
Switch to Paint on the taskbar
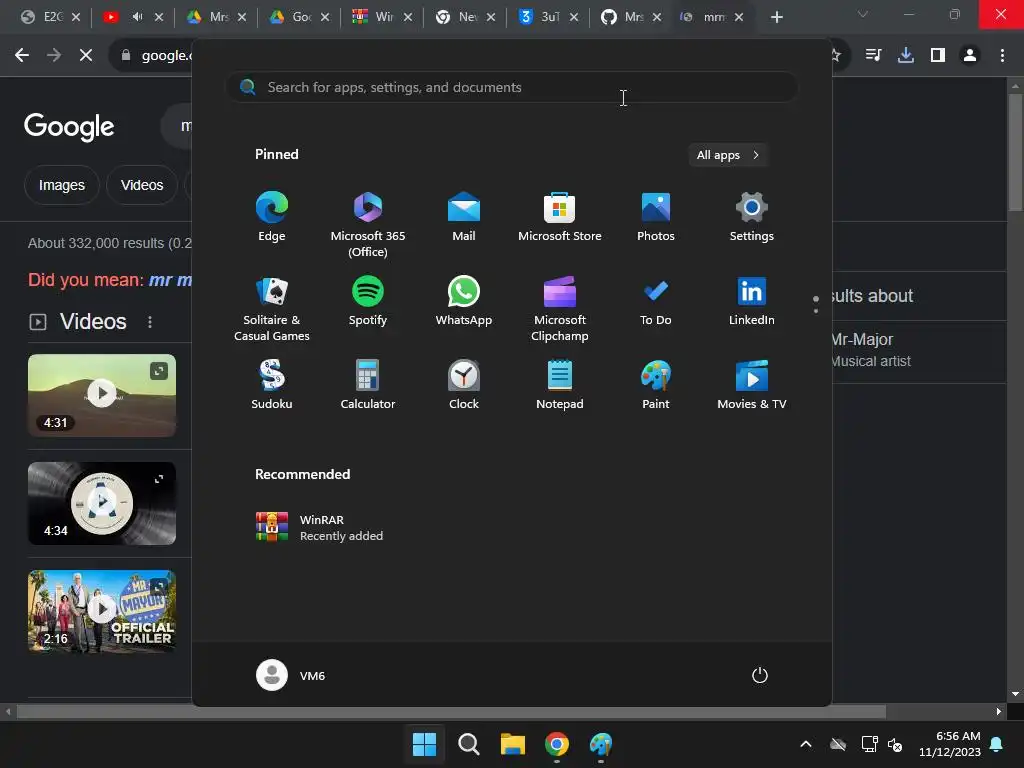pos(600,744)
